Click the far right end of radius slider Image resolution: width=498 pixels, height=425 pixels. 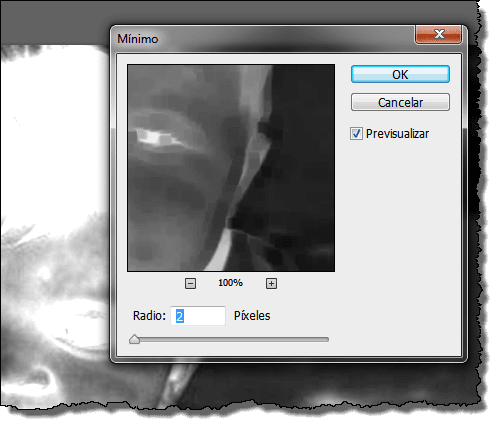[327, 339]
